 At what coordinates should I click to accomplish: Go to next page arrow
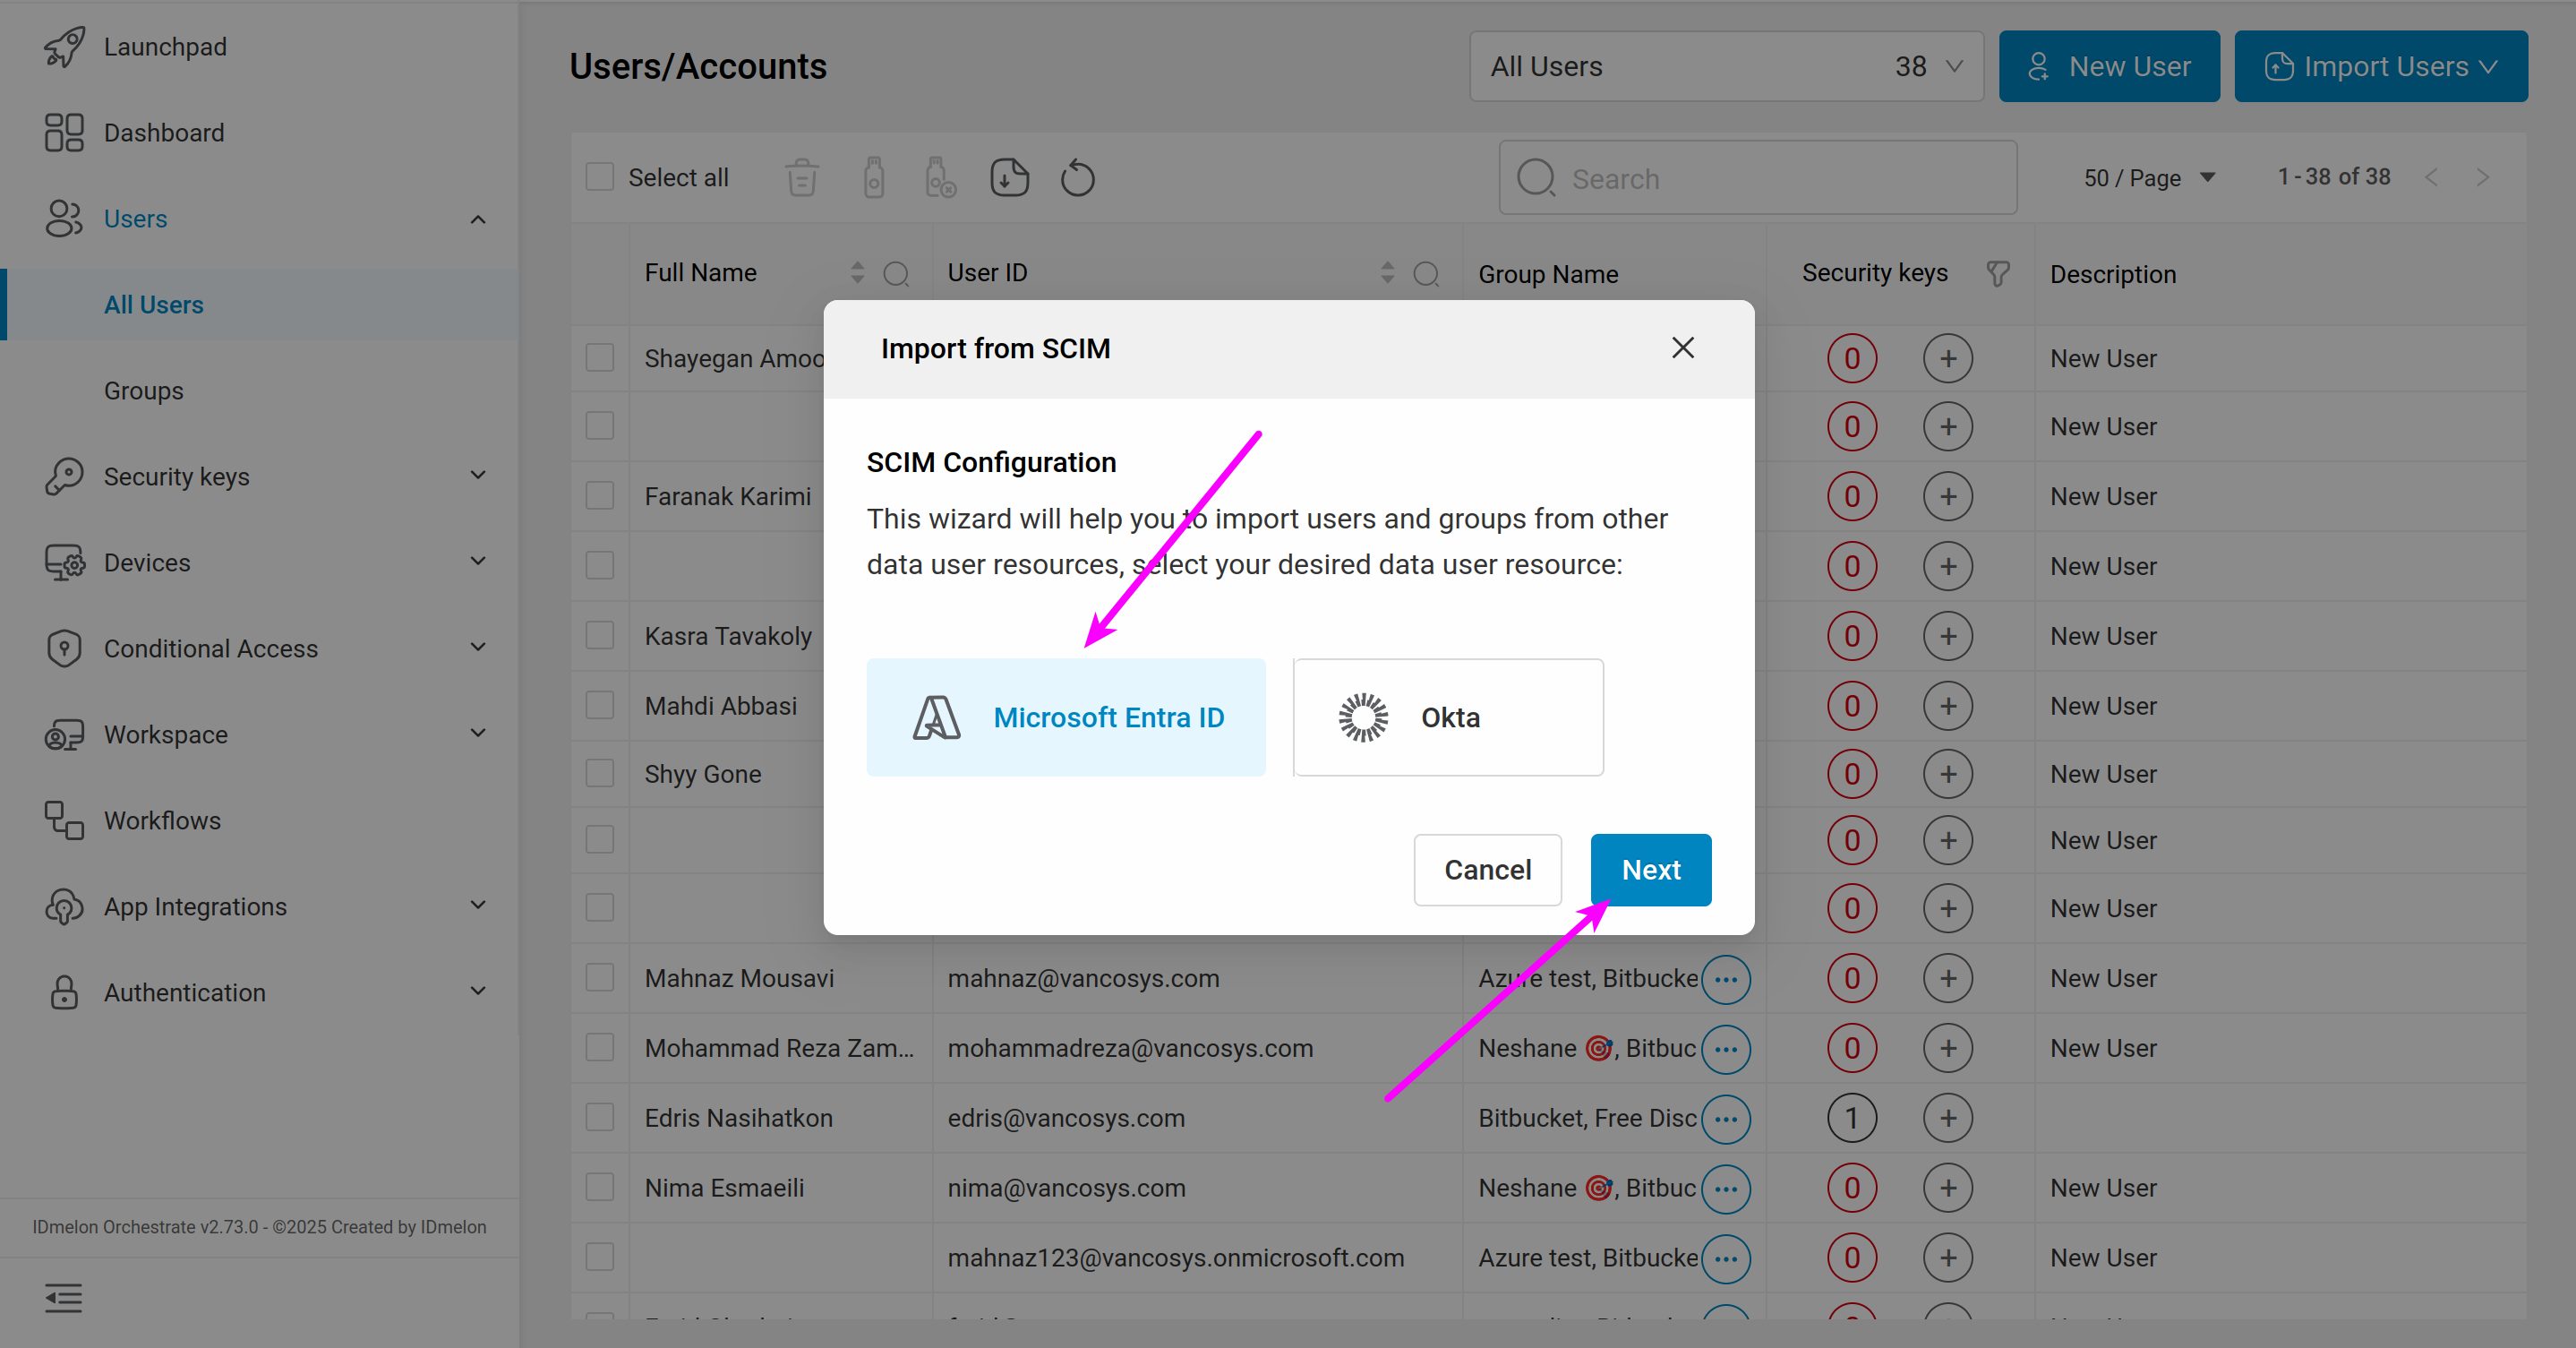pyautogui.click(x=2483, y=178)
